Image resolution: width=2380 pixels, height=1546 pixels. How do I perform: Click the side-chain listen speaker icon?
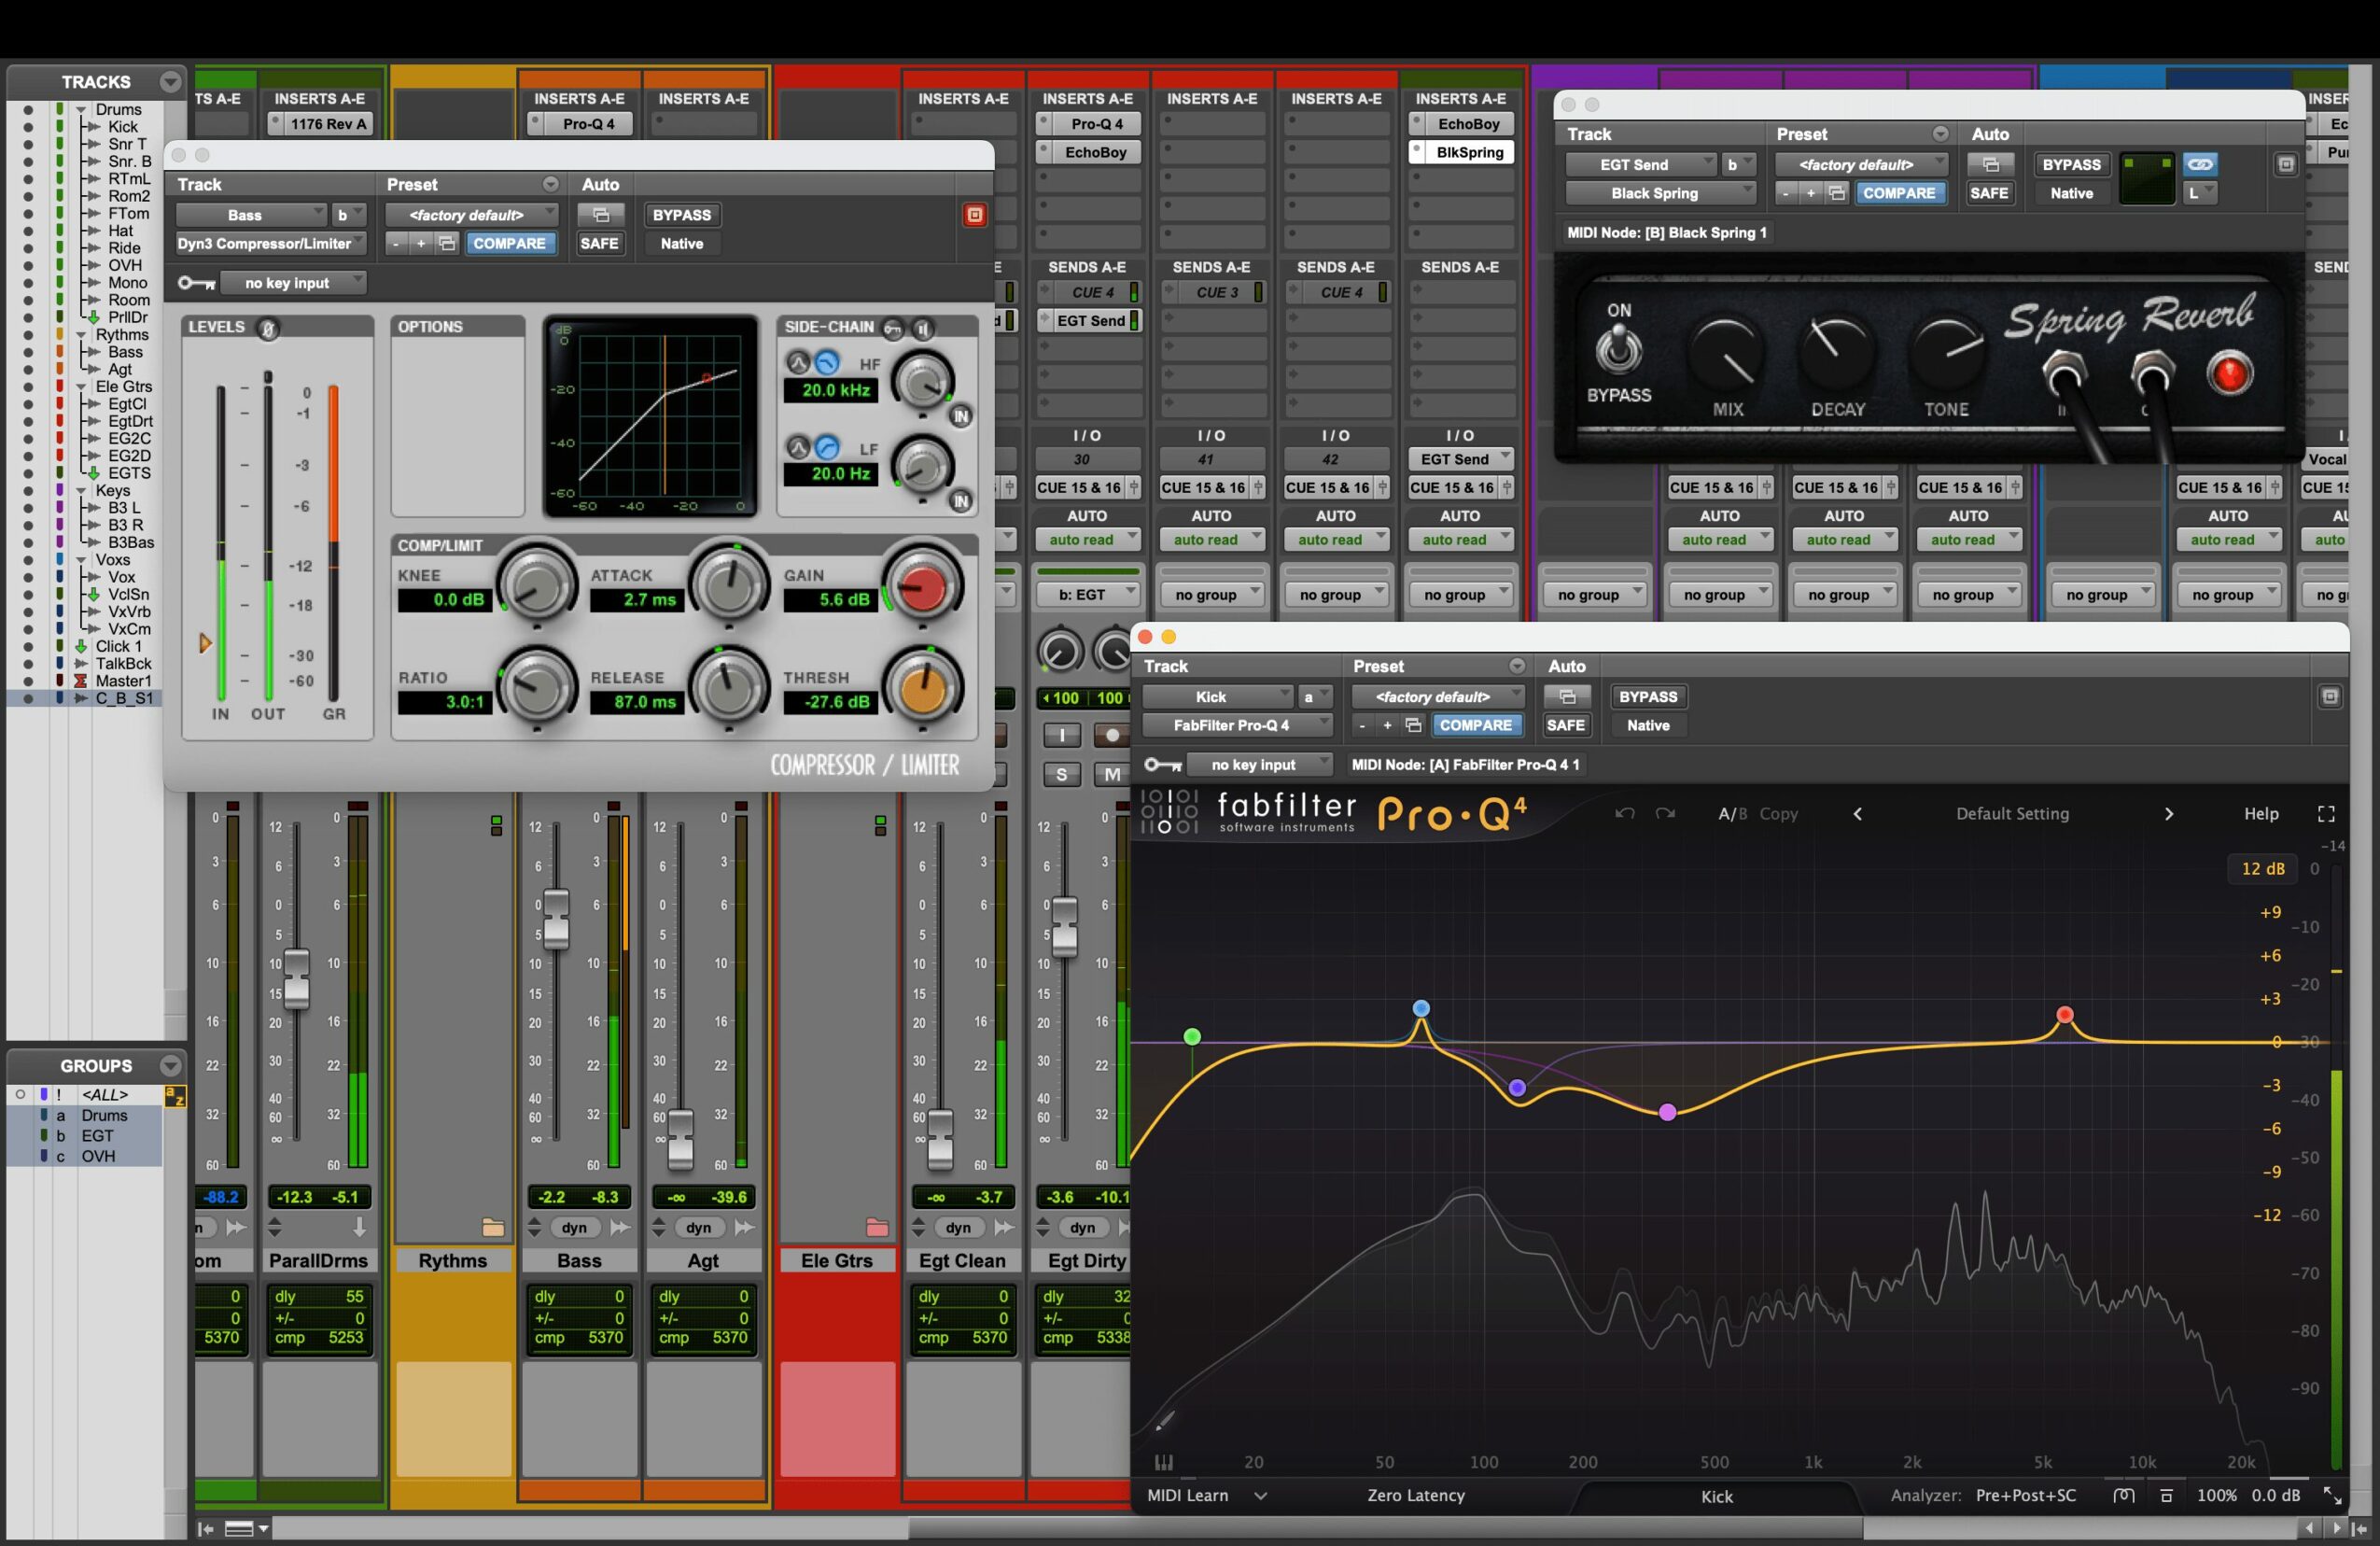(923, 328)
